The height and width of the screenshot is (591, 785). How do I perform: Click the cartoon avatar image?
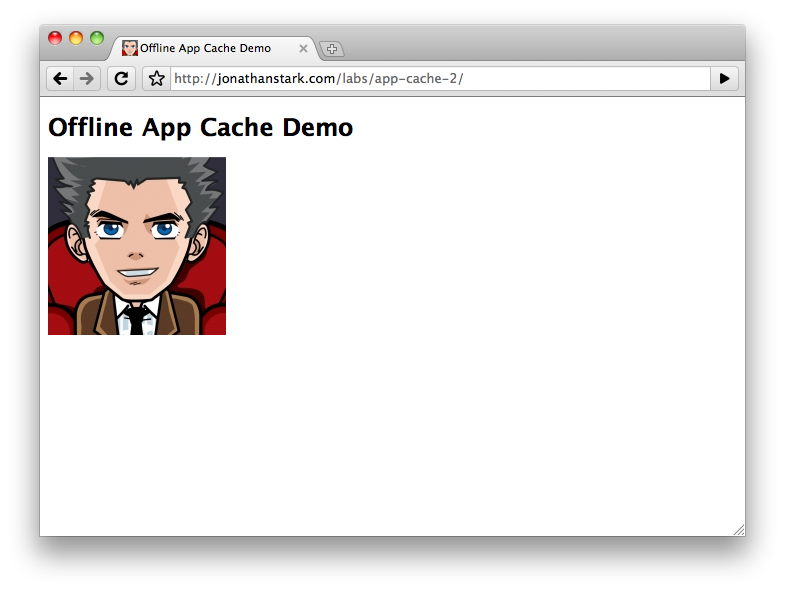(137, 245)
